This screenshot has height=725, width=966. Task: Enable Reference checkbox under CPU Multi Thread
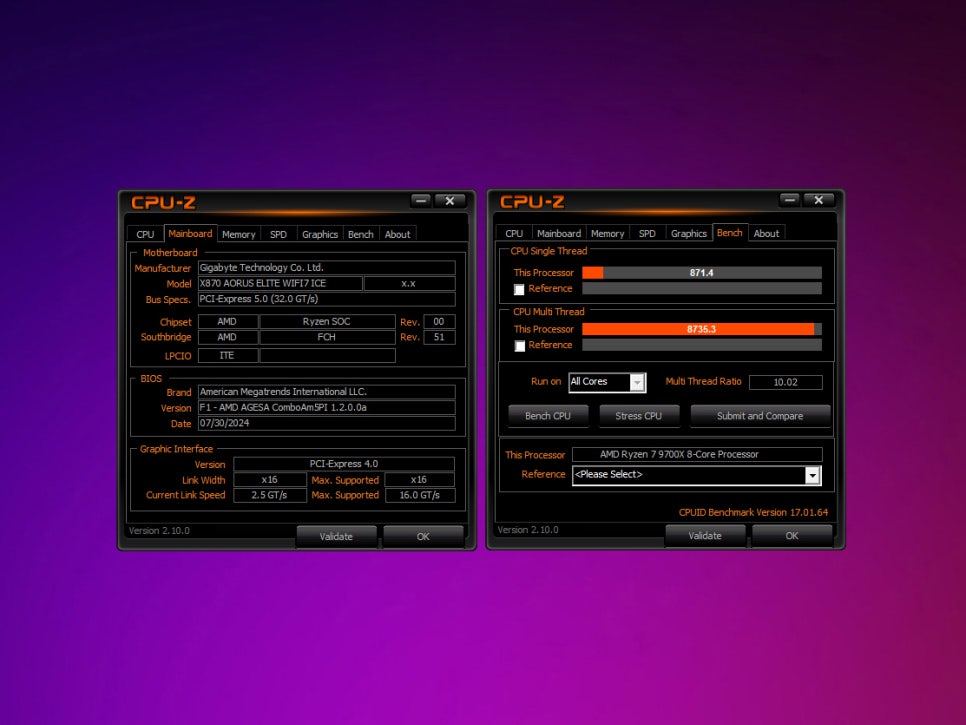[x=520, y=346]
